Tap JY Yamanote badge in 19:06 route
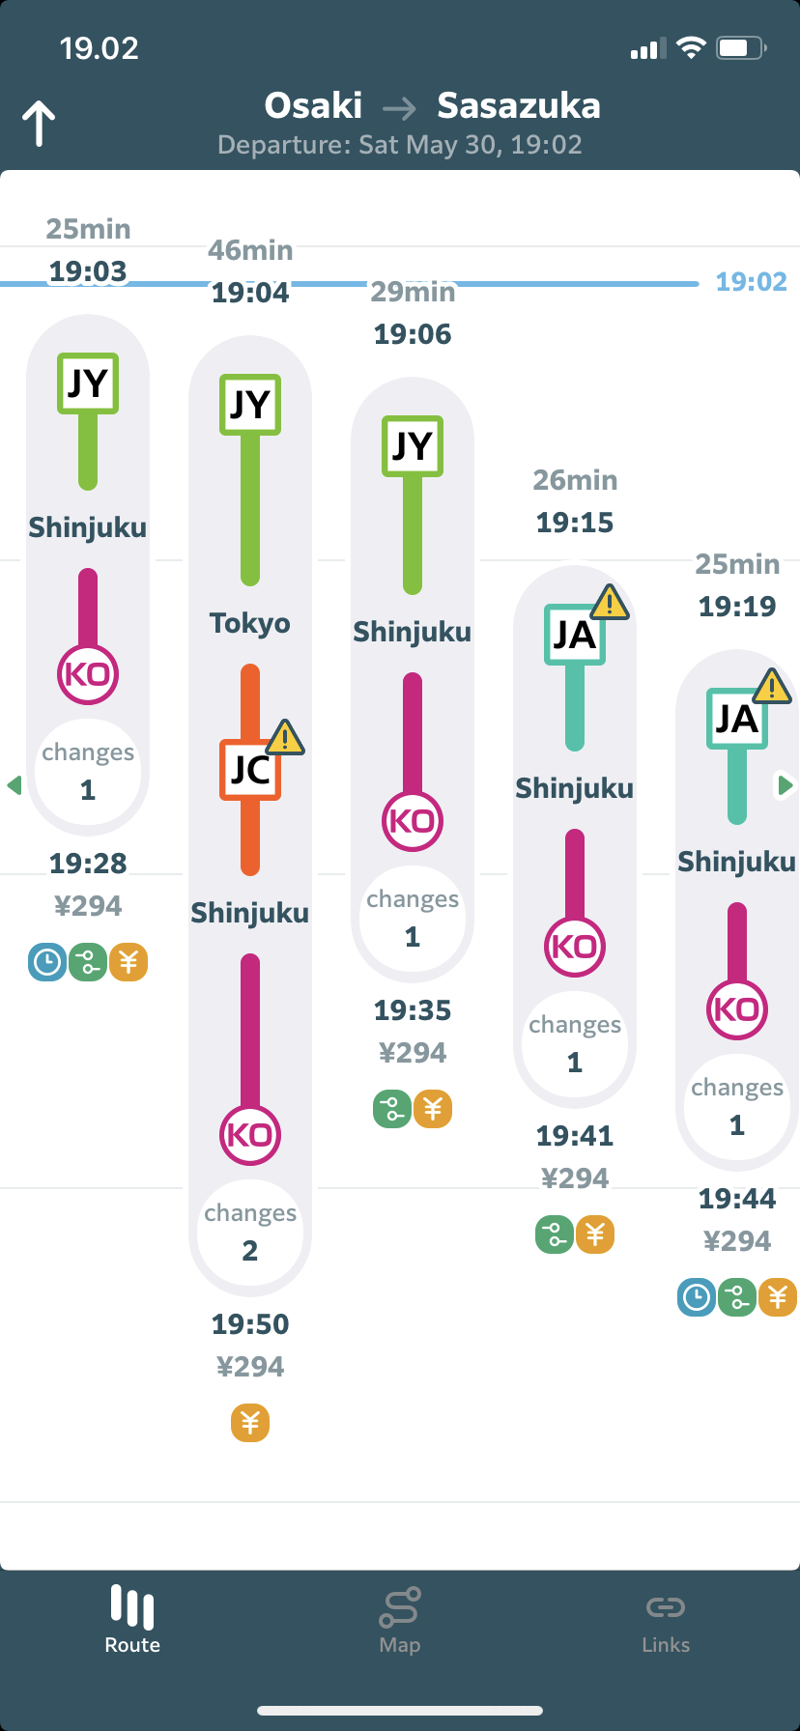Screen dimensions: 800x1731 click(412, 445)
